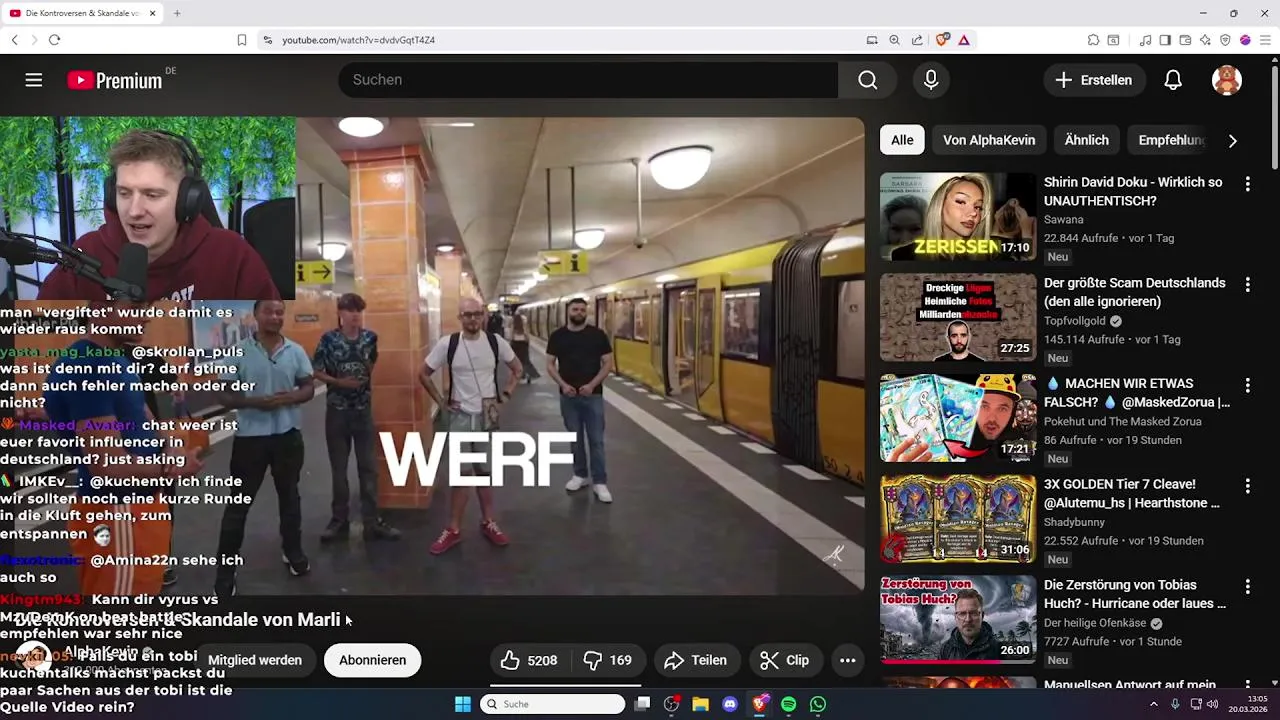The width and height of the screenshot is (1280, 720).
Task: Select the Von AlphaKevin filter chip
Action: (989, 140)
